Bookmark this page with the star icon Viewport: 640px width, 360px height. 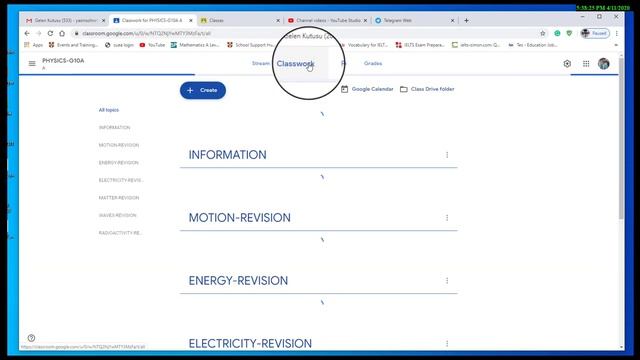click(x=542, y=33)
